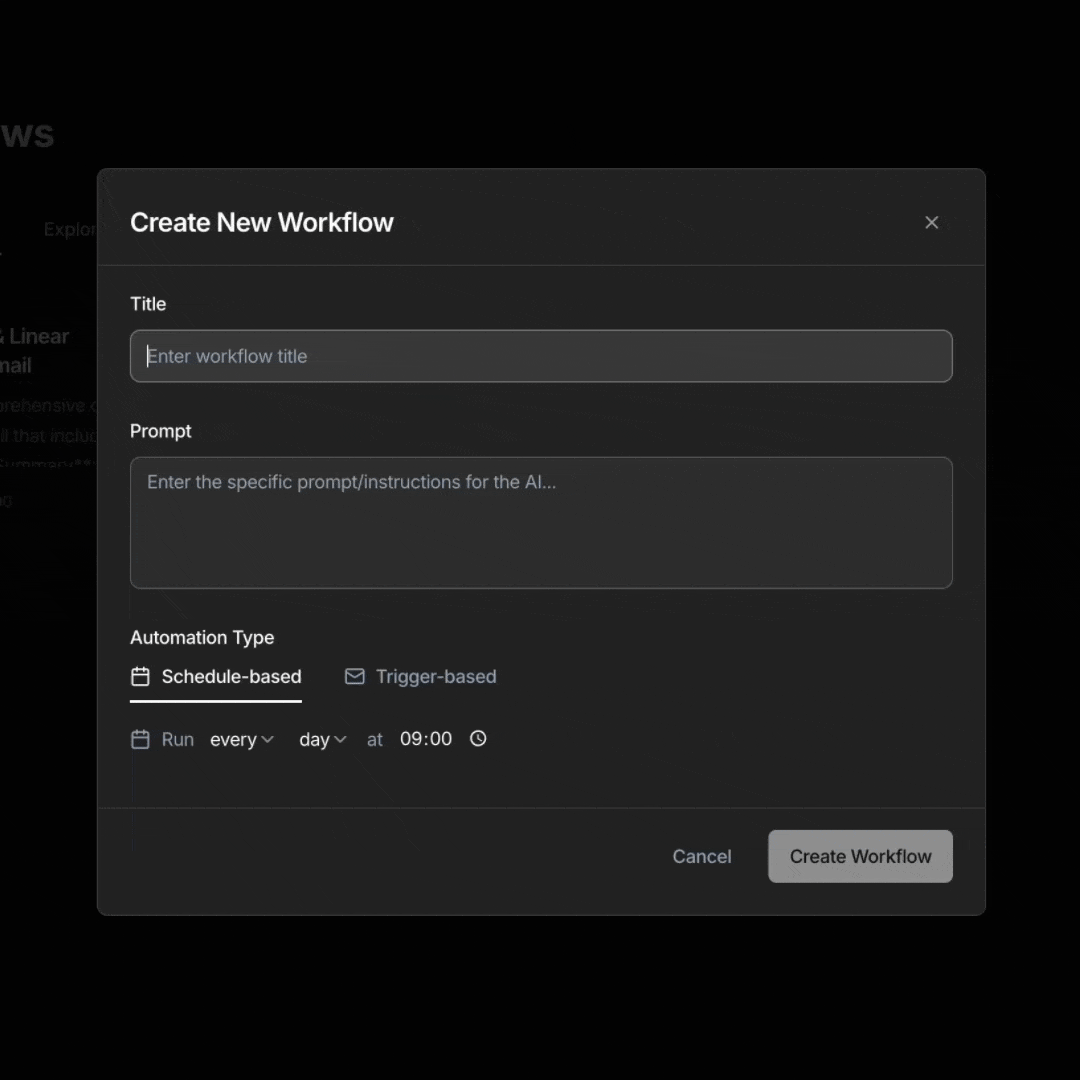The image size is (1080, 1080).
Task: Switch to the Schedule-based tab
Action: 230,677
